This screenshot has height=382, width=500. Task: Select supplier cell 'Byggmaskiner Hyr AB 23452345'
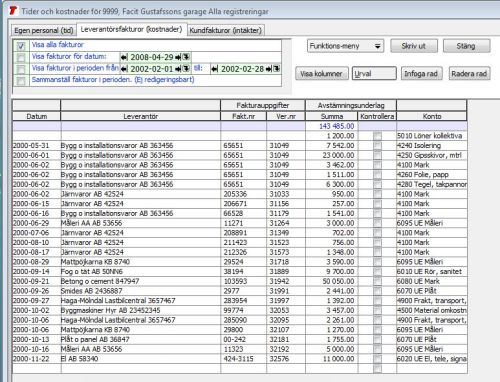(140, 310)
